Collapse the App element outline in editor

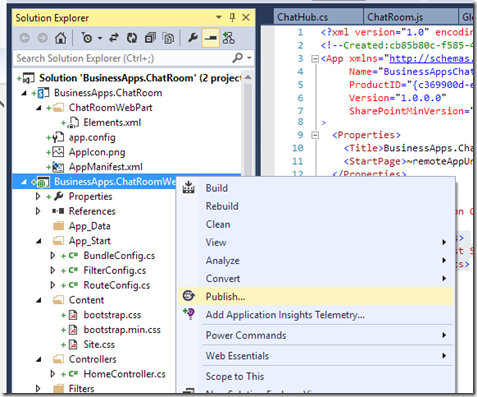[x=315, y=59]
